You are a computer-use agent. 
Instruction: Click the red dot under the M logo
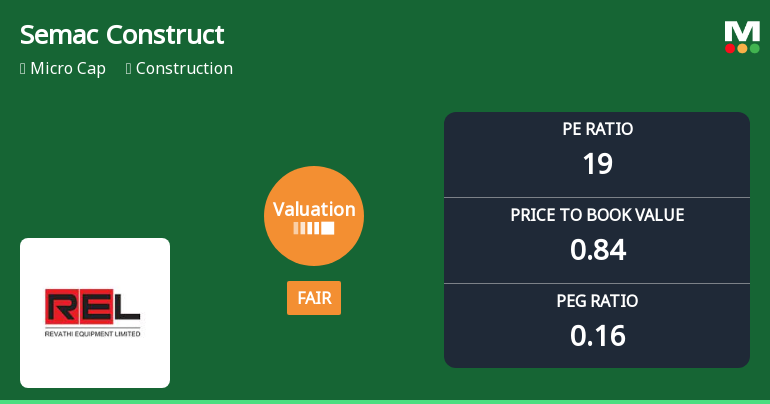(730, 48)
